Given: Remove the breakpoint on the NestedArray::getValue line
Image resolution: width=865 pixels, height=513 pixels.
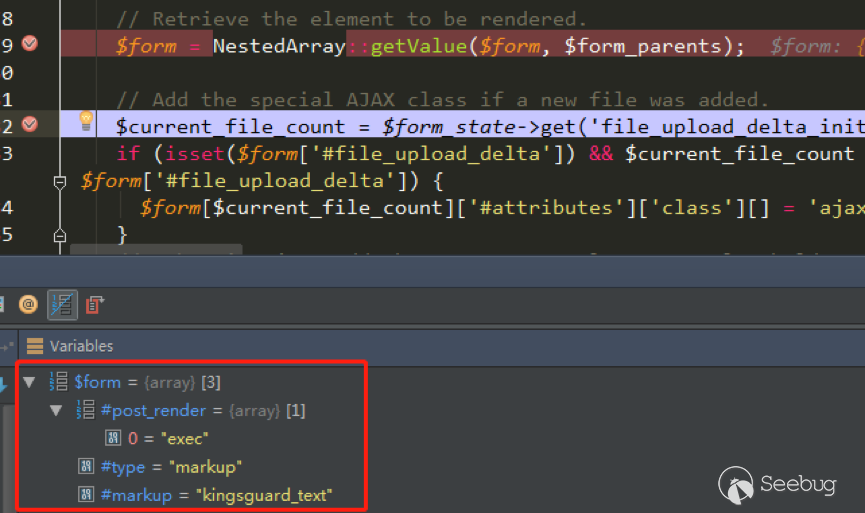Looking at the screenshot, I should pos(29,43).
